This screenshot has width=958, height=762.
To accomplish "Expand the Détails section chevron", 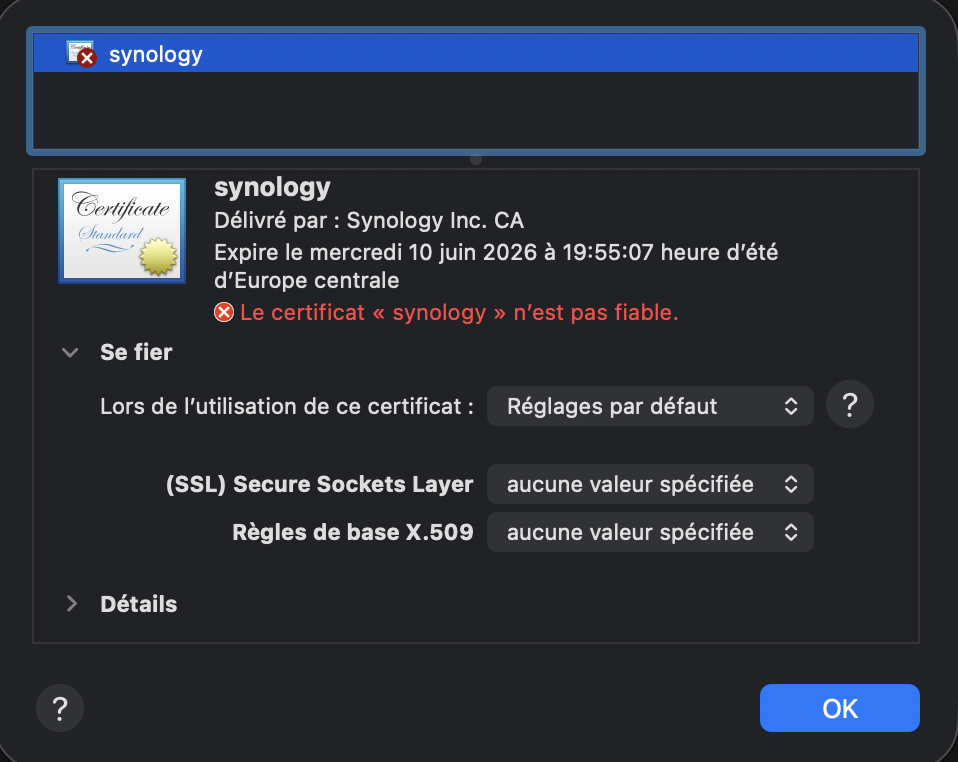I will (x=71, y=604).
